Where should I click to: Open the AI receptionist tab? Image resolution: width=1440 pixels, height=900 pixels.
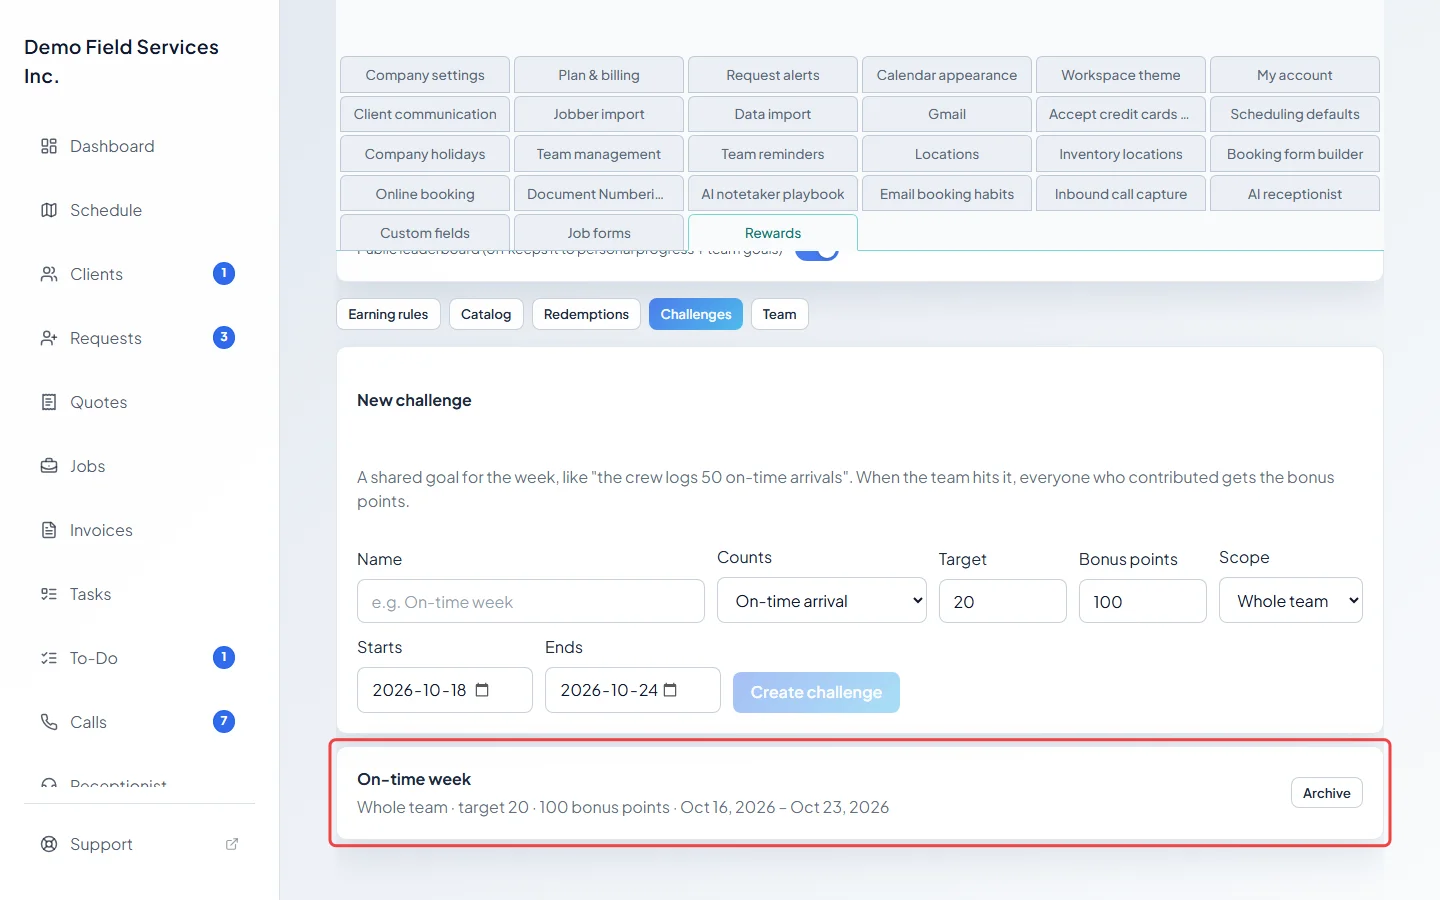(1295, 194)
